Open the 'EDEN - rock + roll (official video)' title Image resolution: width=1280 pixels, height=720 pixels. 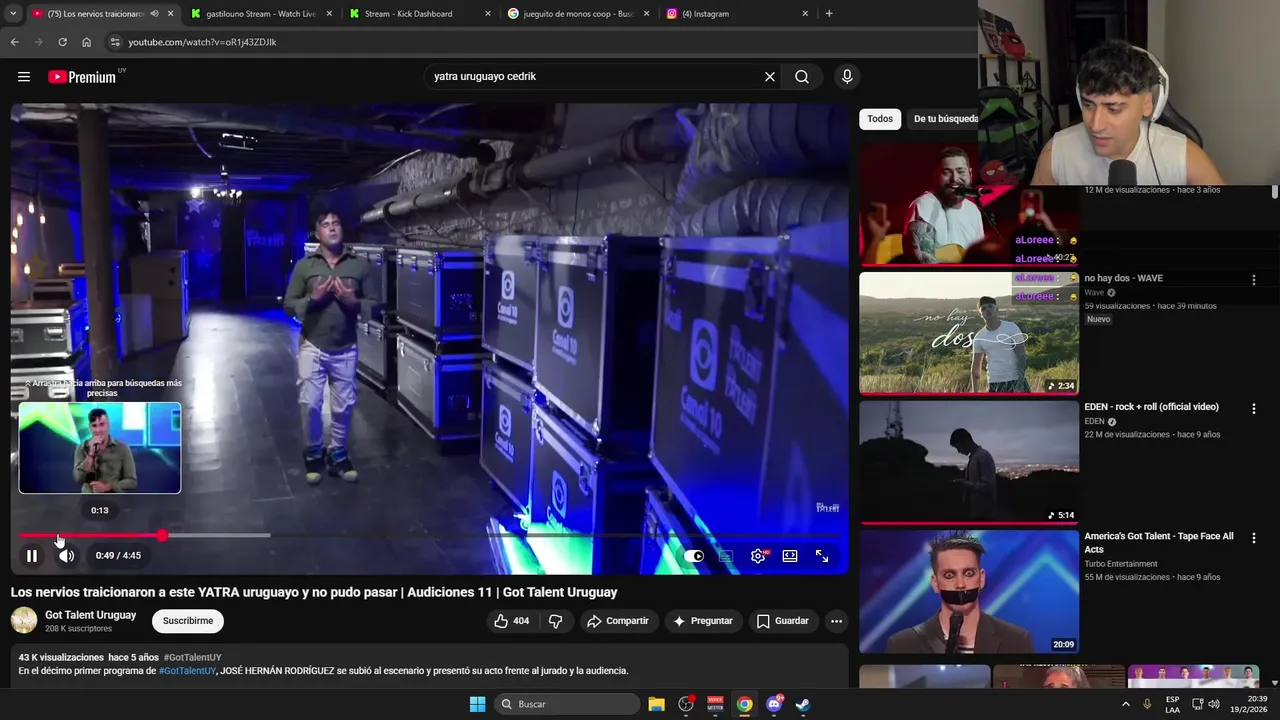coord(1151,407)
